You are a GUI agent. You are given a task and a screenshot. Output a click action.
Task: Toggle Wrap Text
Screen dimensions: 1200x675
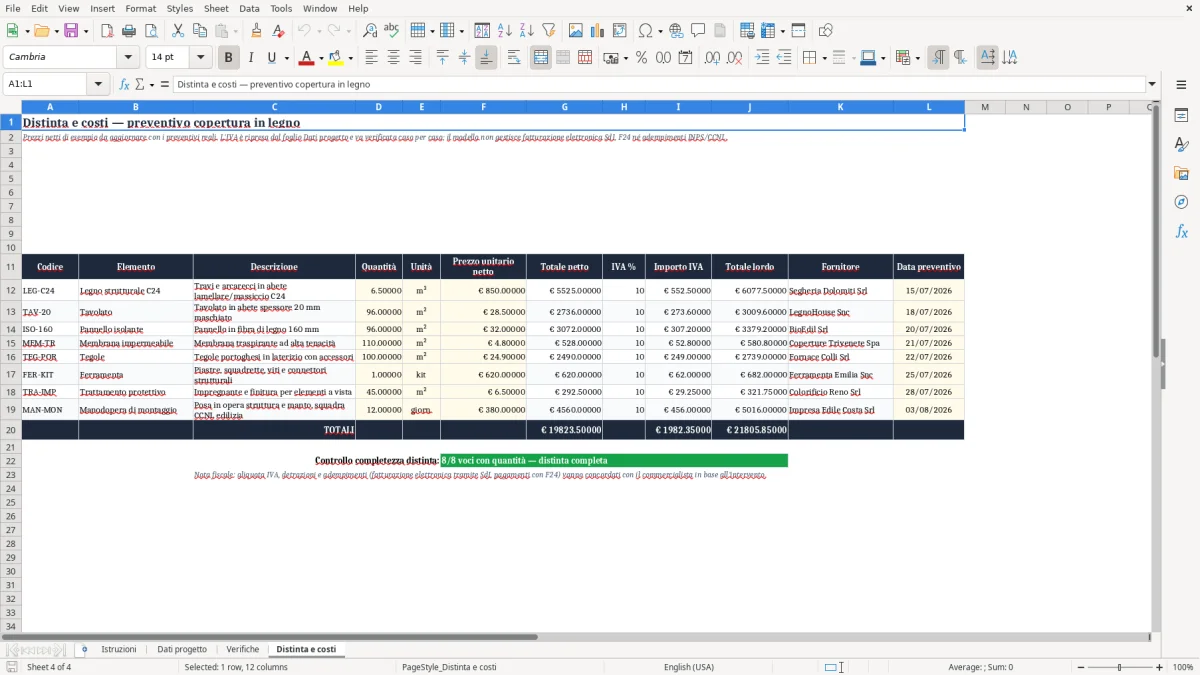514,58
